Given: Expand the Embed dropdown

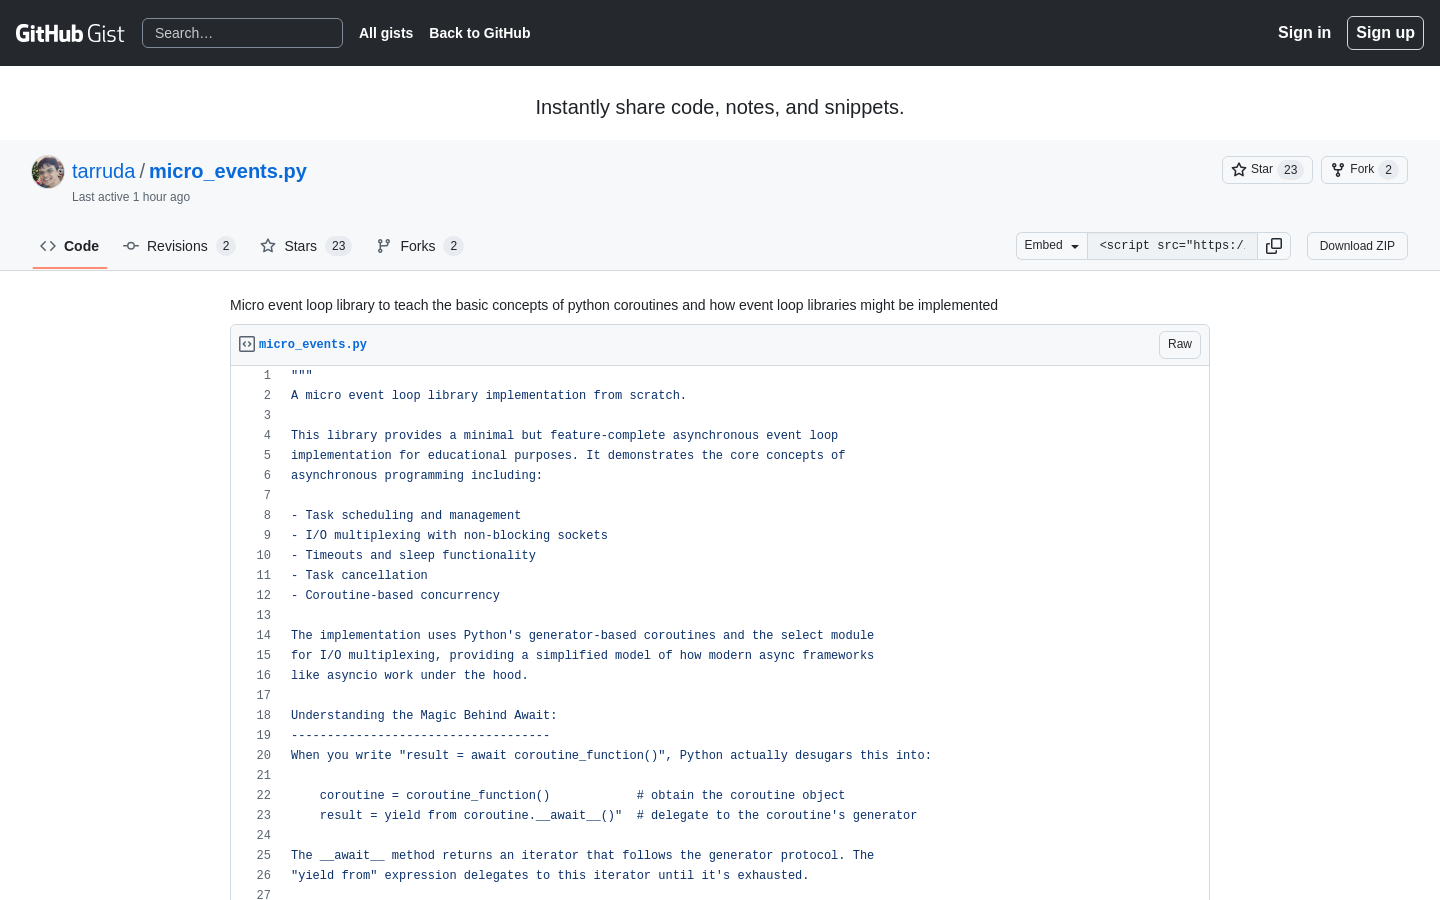Looking at the screenshot, I should click(1052, 246).
